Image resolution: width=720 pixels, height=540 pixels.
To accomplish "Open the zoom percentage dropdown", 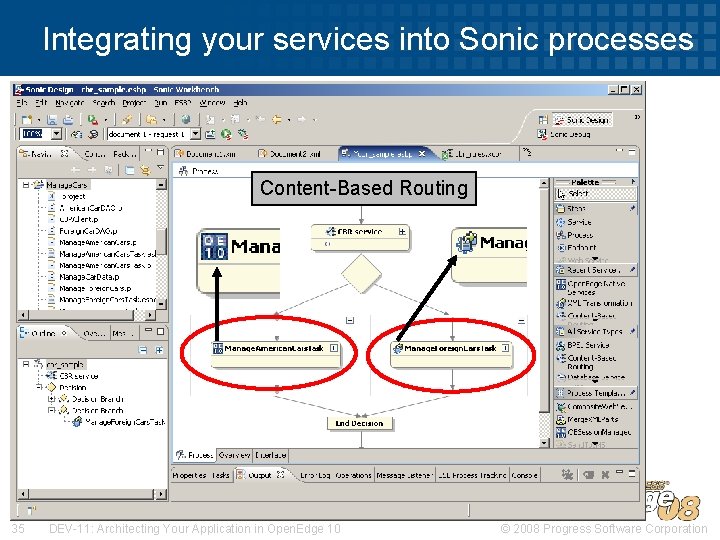I will [56, 134].
